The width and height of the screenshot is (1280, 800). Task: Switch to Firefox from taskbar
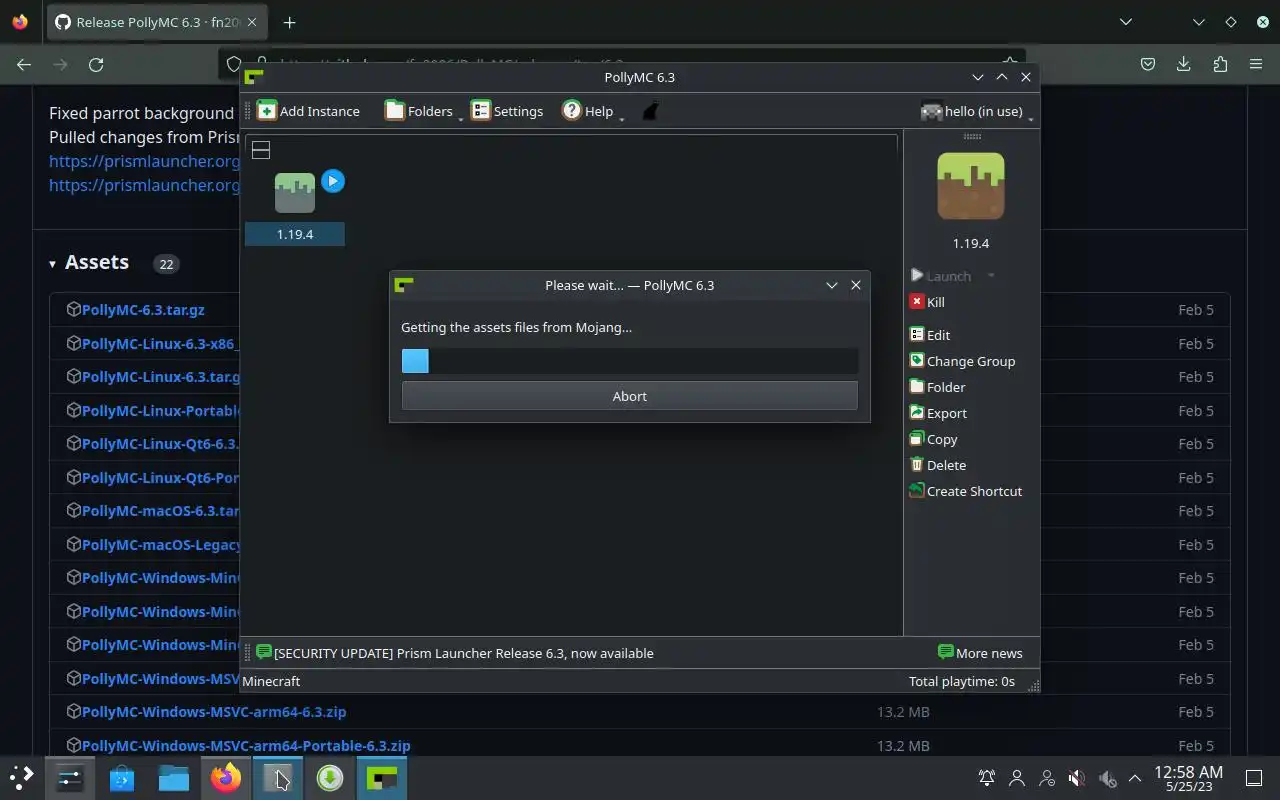[x=226, y=778]
